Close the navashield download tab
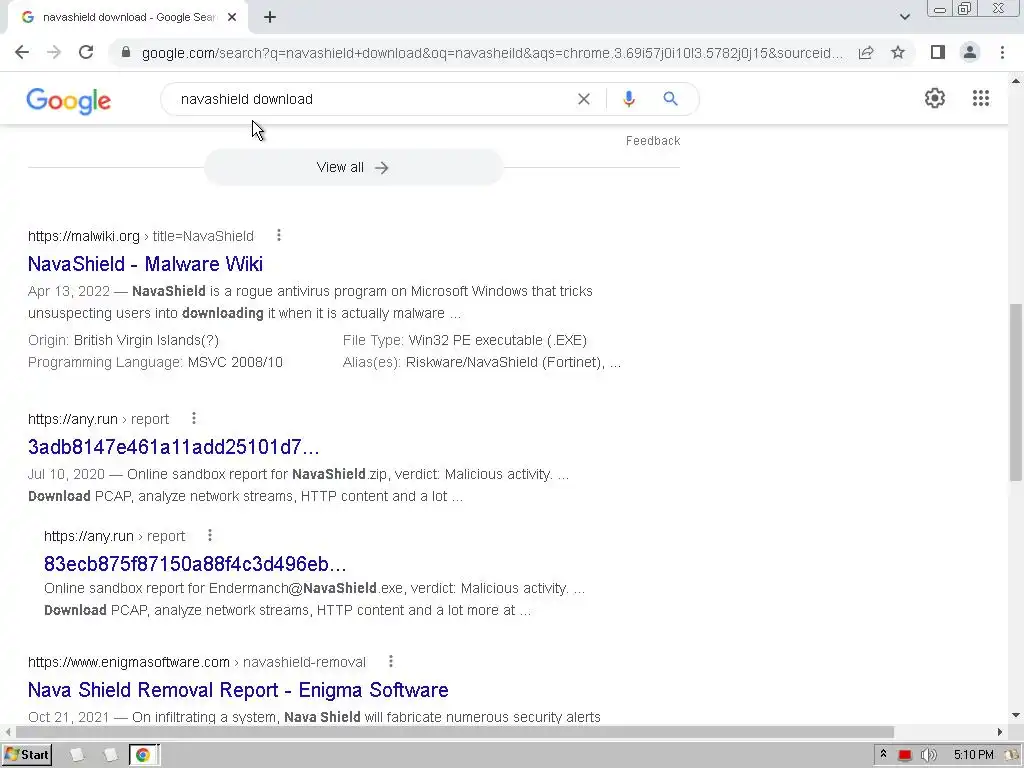This screenshot has height=768, width=1024. pyautogui.click(x=232, y=17)
